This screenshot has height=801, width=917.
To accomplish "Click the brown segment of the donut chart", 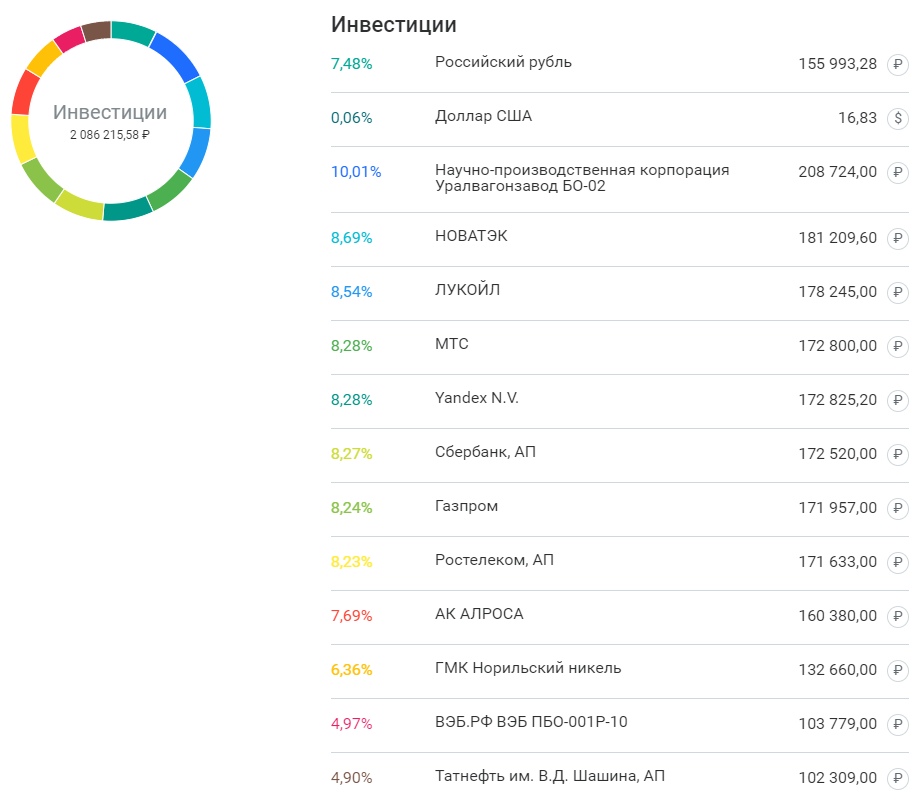I will (x=96, y=31).
